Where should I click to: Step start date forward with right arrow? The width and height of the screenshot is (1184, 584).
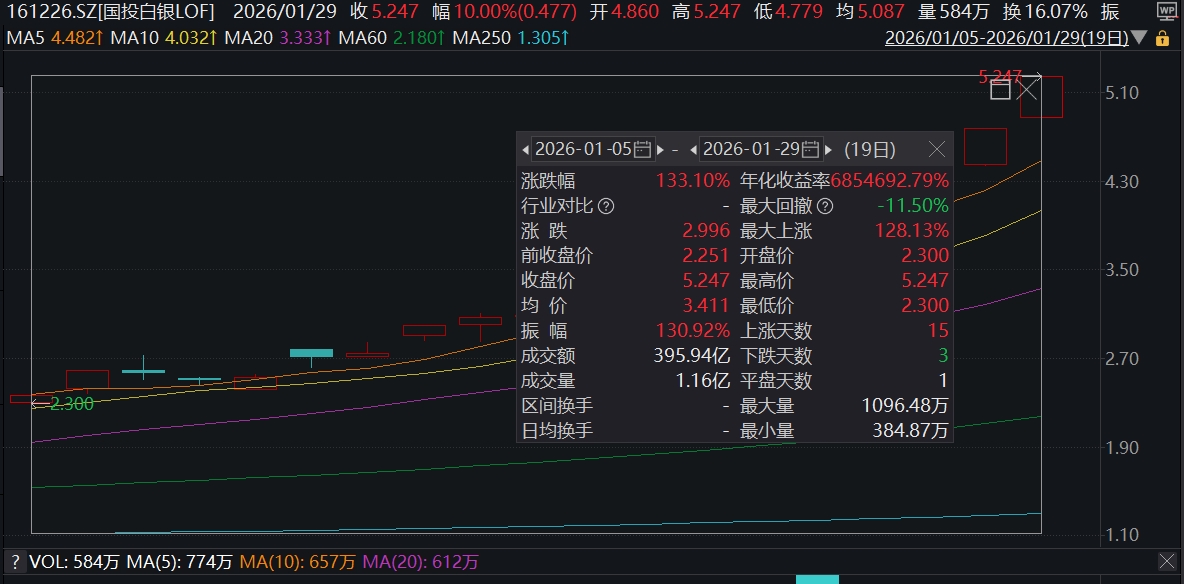(660, 150)
